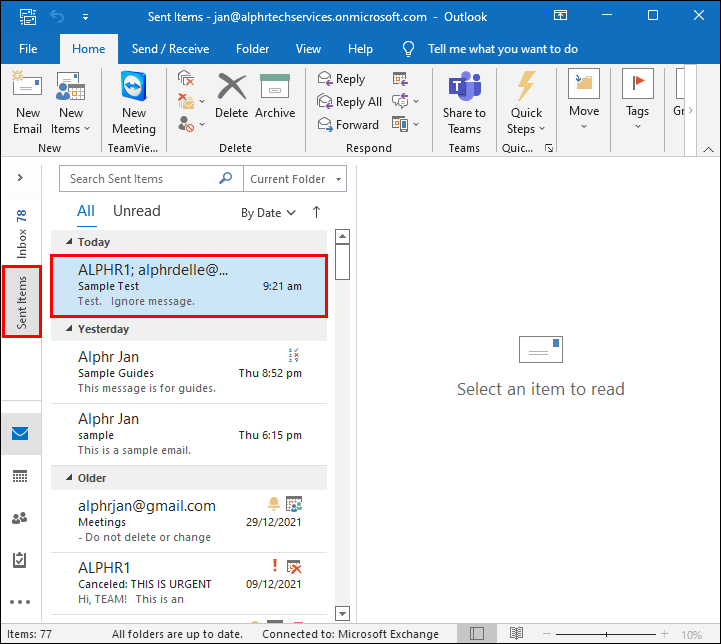721x644 pixels.
Task: Open the Folder tab
Action: pyautogui.click(x=252, y=49)
